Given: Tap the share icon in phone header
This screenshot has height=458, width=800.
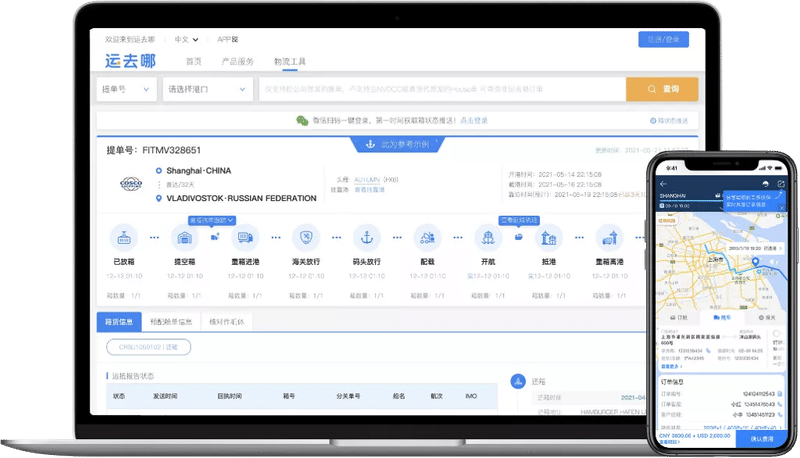Looking at the screenshot, I should pos(781,184).
